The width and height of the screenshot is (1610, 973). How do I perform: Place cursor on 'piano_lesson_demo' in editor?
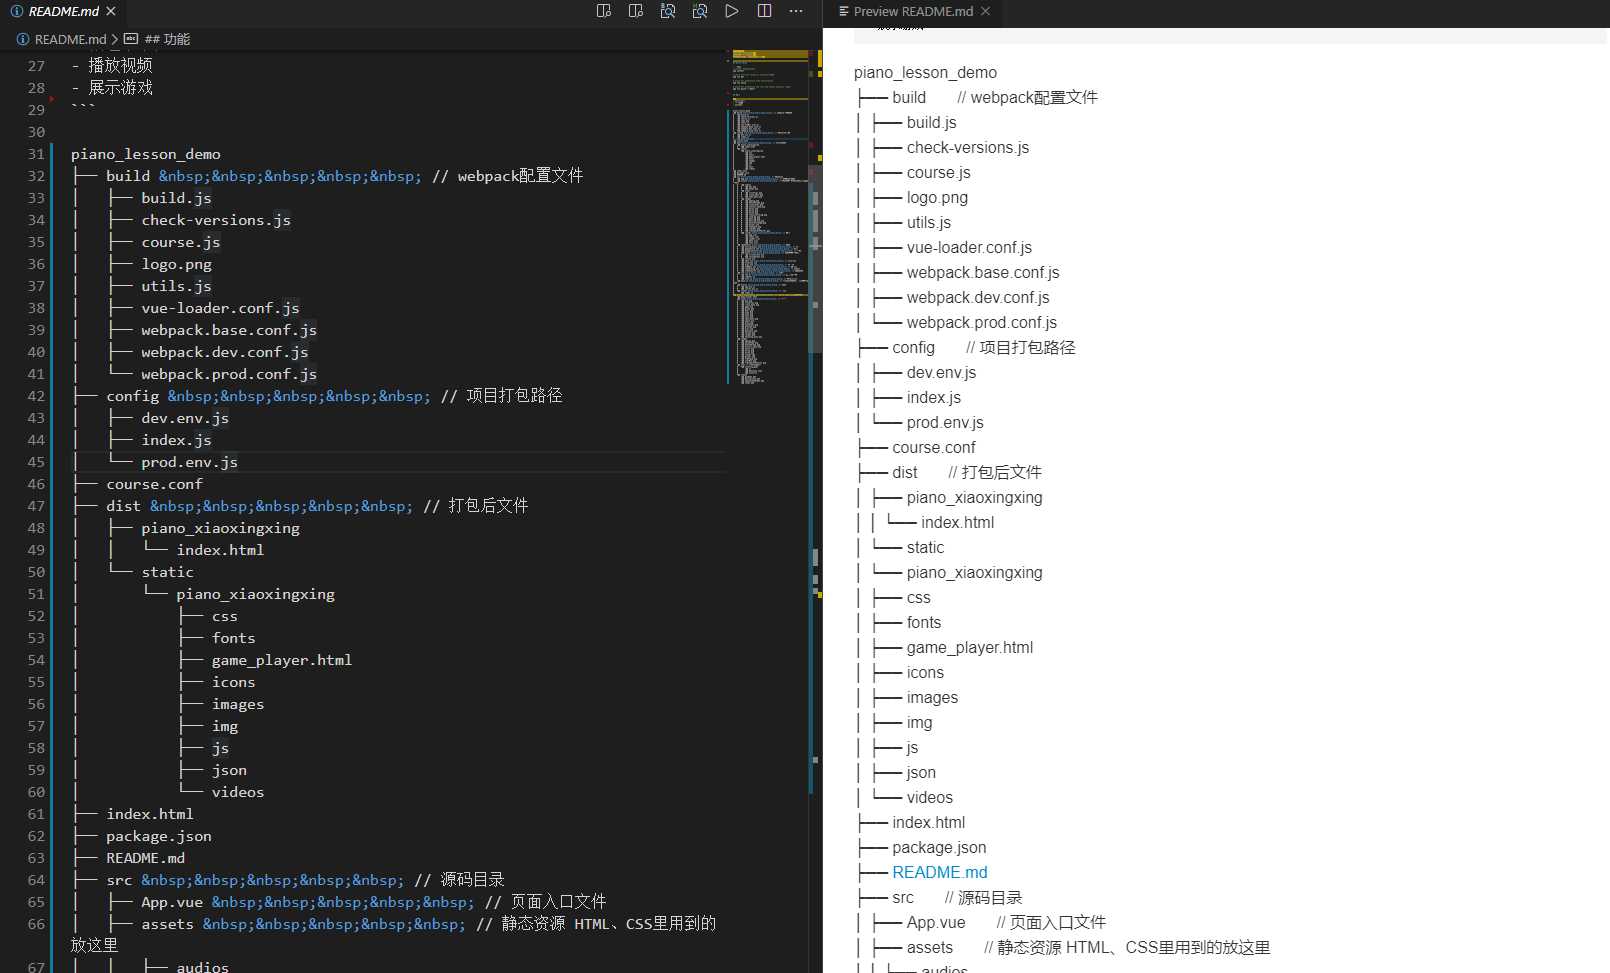click(146, 154)
